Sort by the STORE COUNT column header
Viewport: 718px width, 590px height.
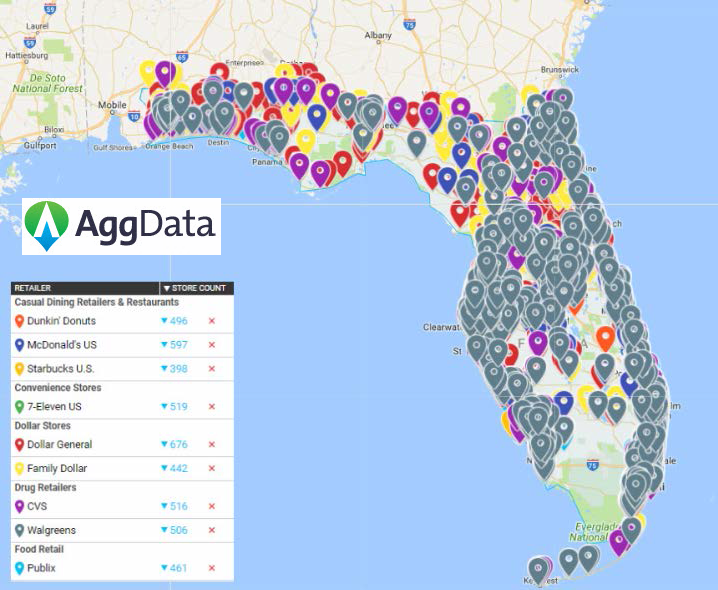(196, 288)
